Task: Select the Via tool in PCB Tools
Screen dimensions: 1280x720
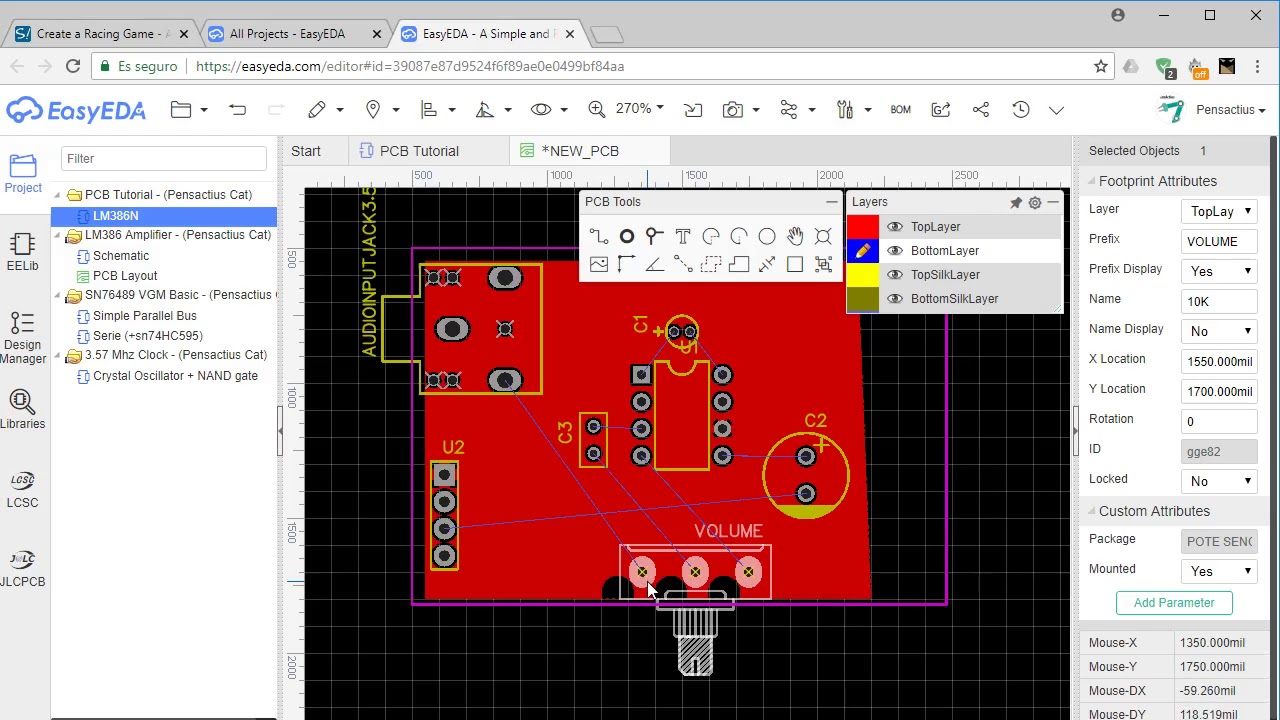Action: (654, 237)
